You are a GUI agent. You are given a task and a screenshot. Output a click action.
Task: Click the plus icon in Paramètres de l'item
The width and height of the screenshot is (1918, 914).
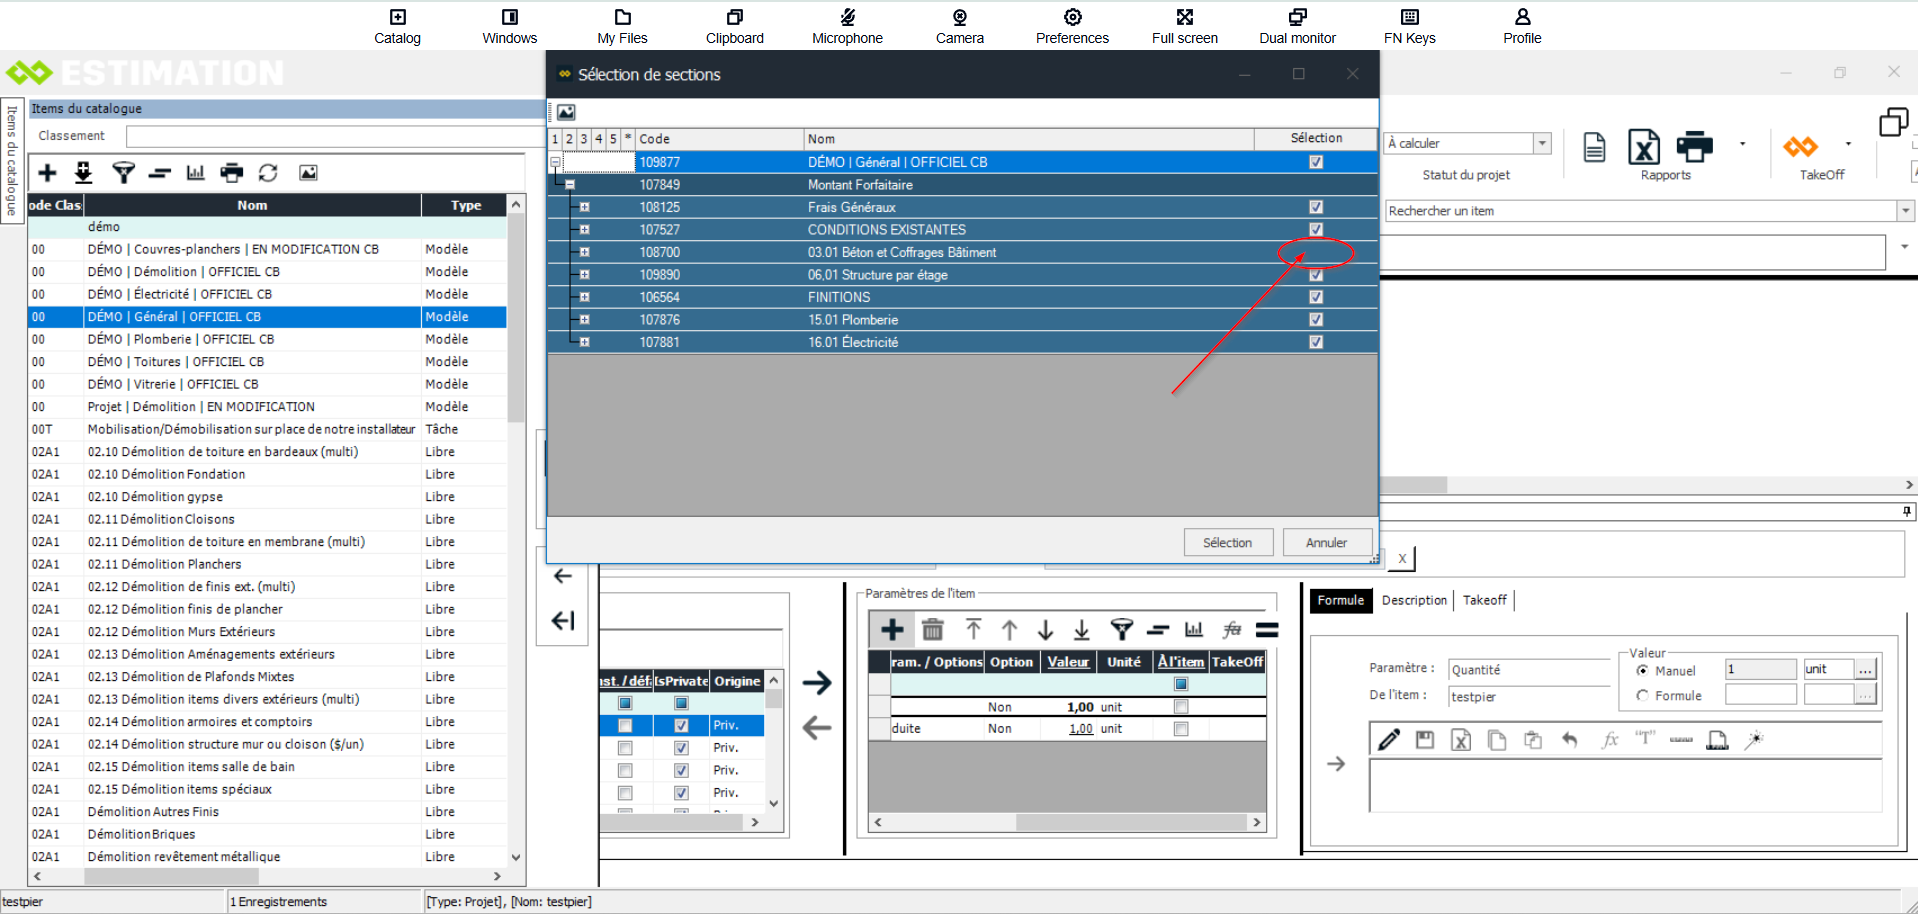click(x=892, y=630)
